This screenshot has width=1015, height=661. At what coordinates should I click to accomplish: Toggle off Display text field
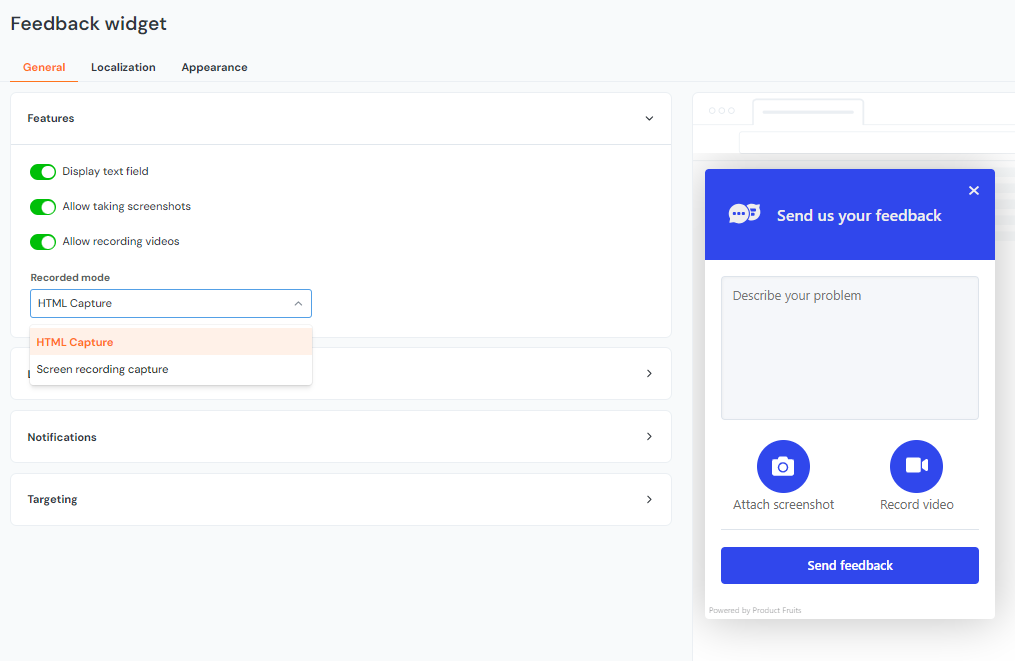coord(42,171)
